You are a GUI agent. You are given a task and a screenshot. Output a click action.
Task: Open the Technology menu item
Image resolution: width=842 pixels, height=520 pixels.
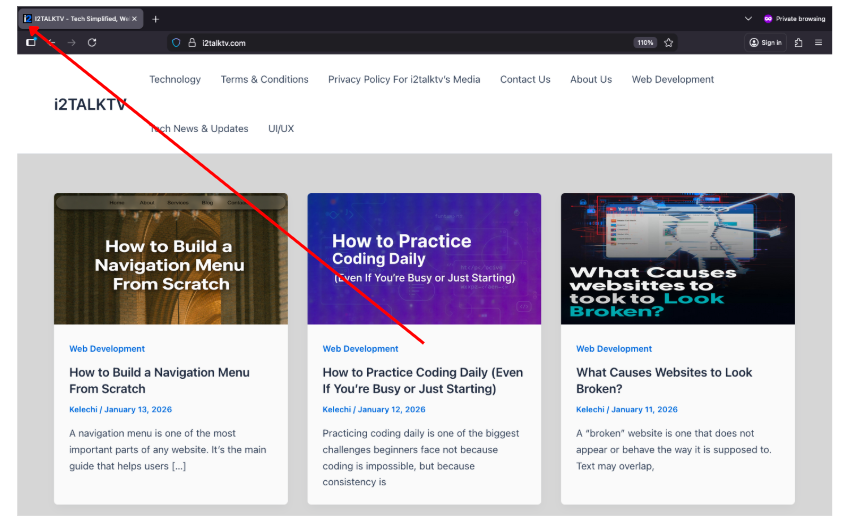tap(175, 80)
